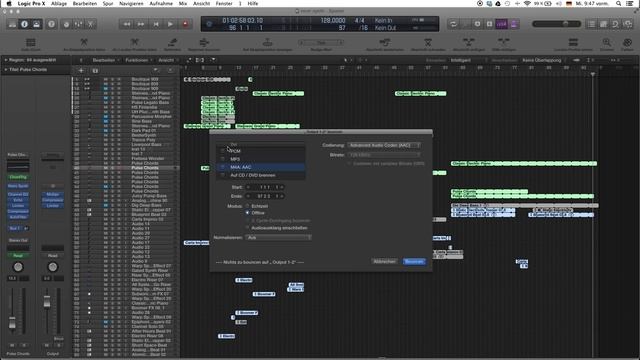
Task: Toggle Smart Controls dial icon
Action: [66, 24]
